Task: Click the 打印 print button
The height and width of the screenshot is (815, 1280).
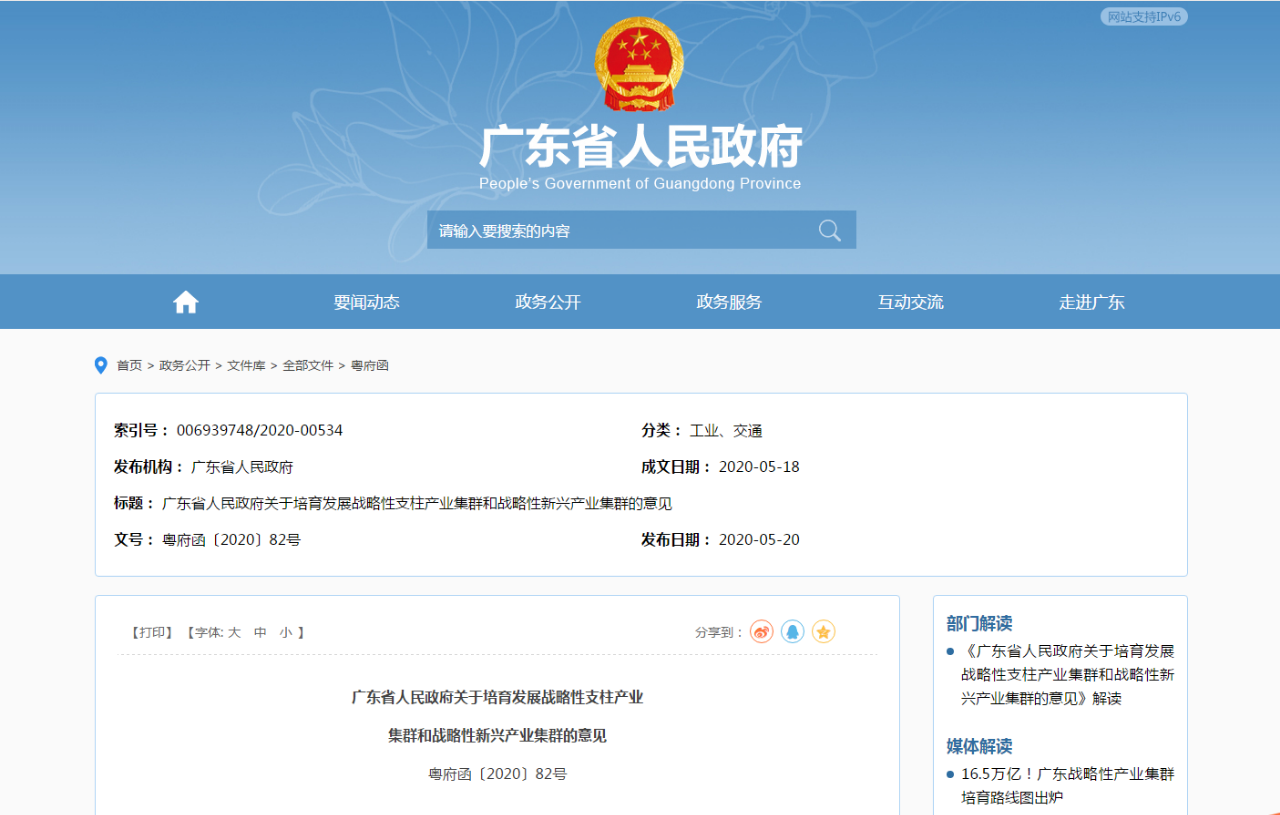Action: pos(152,633)
